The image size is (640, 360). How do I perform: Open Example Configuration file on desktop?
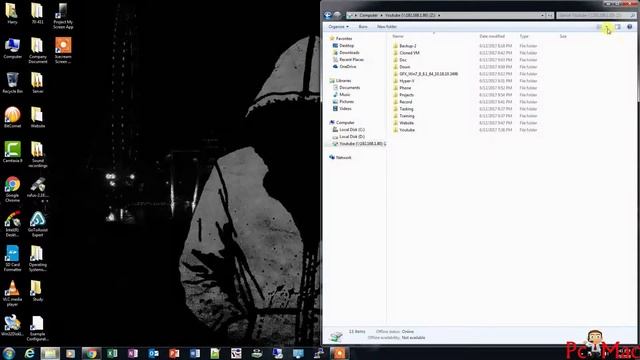38,328
